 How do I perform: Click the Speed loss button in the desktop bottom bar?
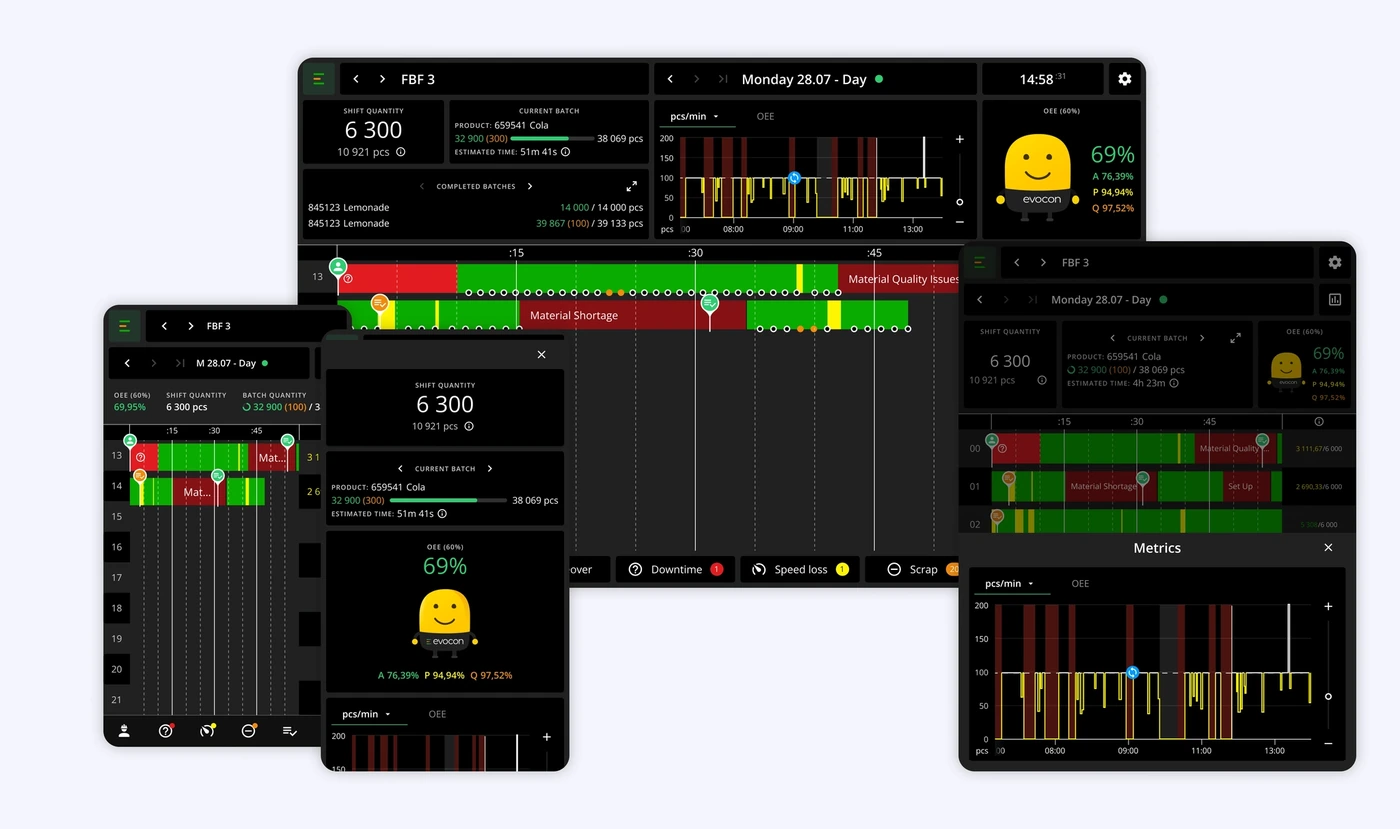click(x=799, y=569)
